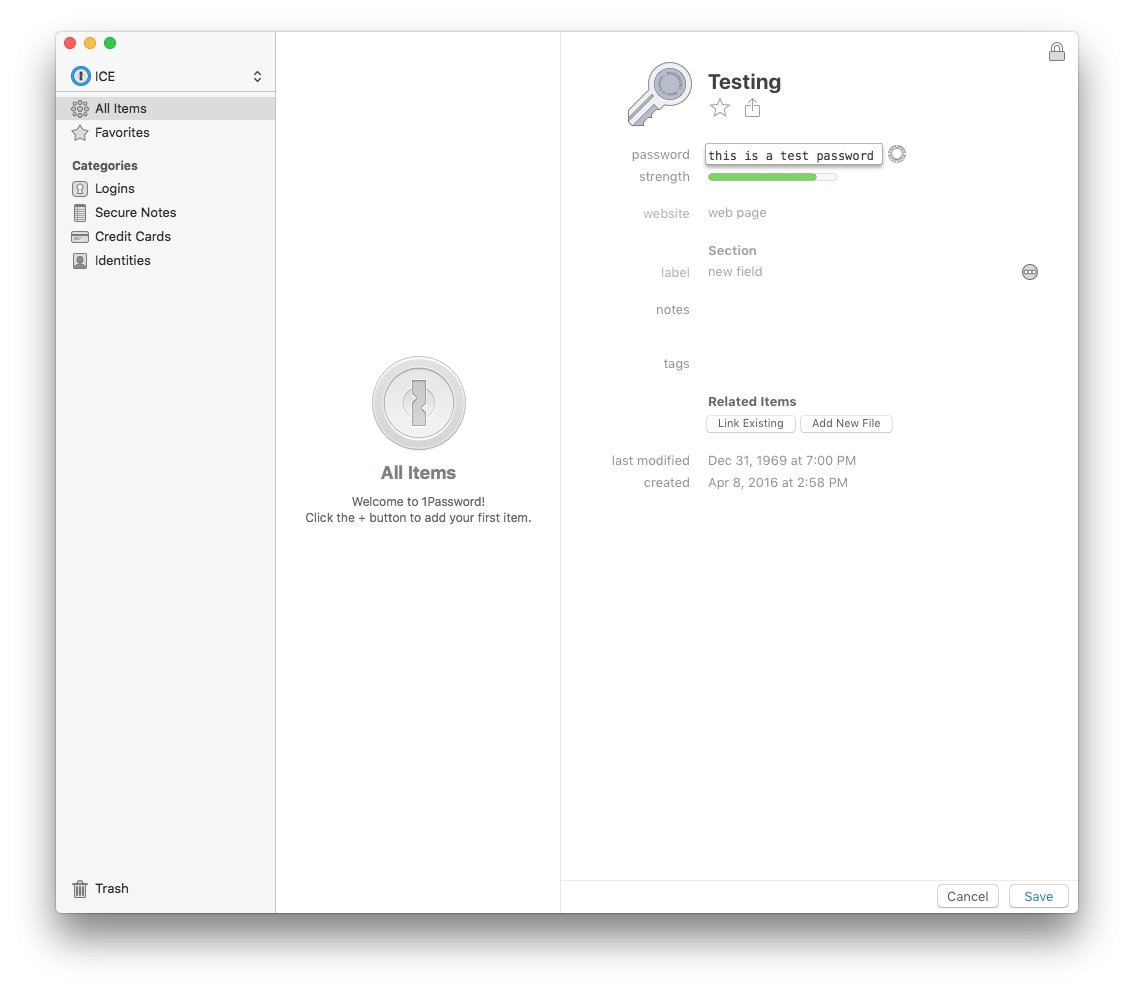Show the Secure Notes category
The width and height of the screenshot is (1134, 993).
tap(166, 213)
